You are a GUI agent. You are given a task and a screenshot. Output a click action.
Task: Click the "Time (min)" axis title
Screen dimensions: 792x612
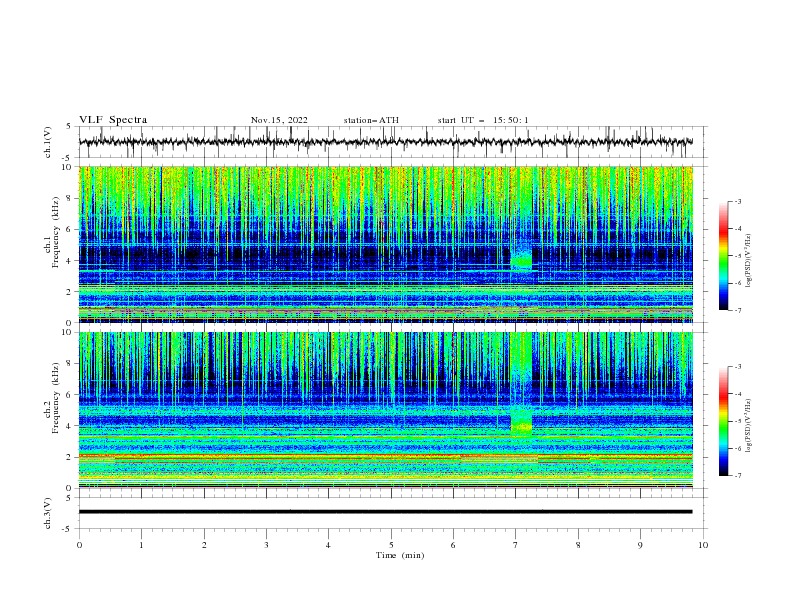[400, 555]
